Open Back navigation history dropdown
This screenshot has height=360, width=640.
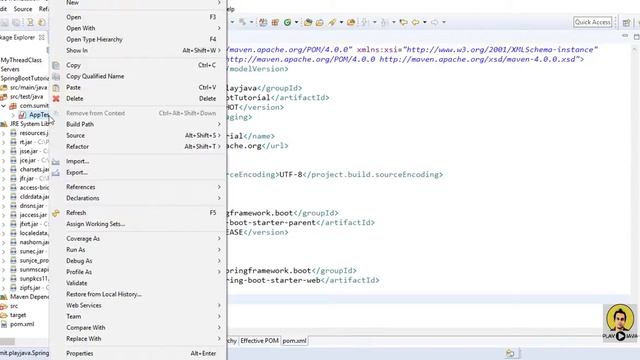pos(424,22)
